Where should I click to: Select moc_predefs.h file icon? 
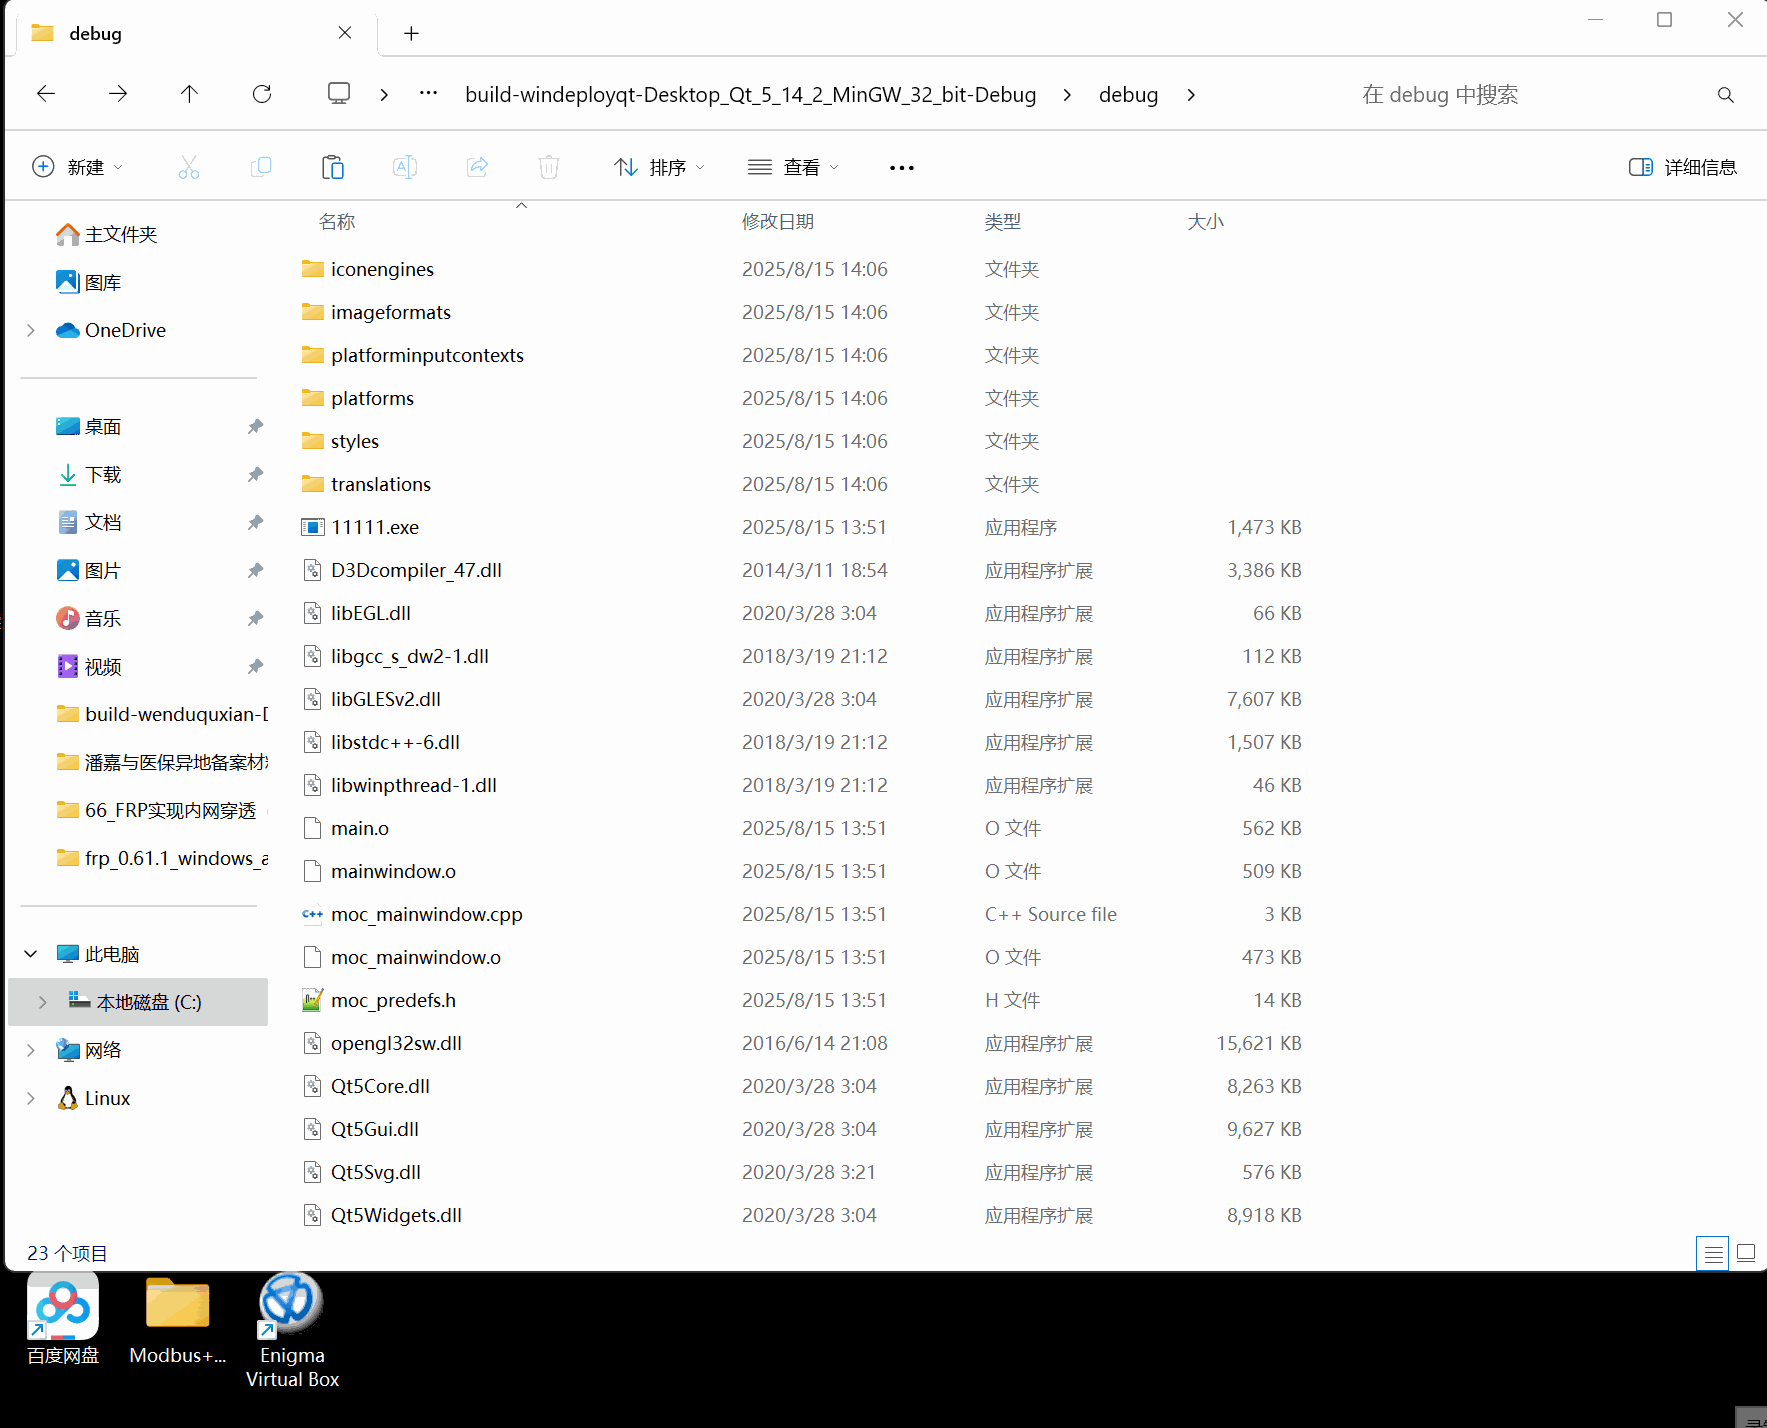point(313,1000)
